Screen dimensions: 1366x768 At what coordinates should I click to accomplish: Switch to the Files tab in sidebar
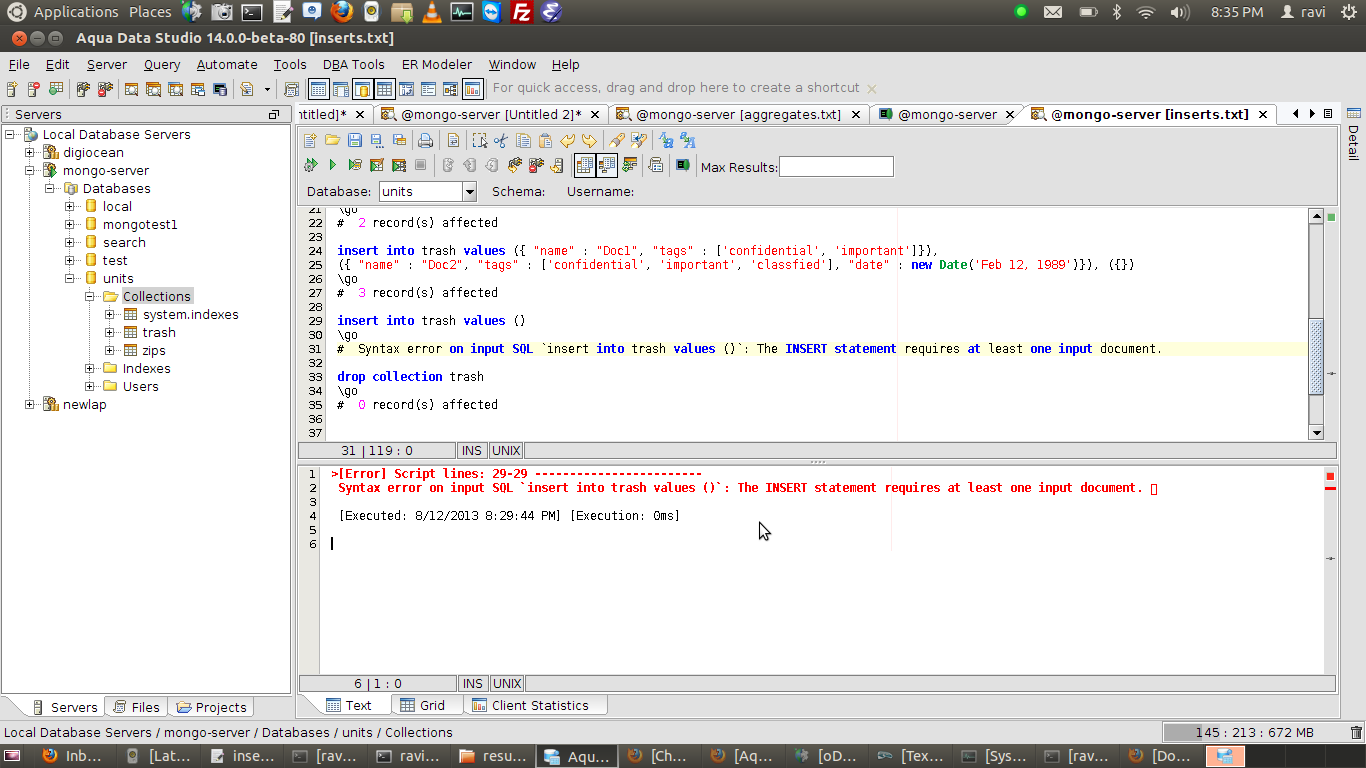(x=136, y=707)
